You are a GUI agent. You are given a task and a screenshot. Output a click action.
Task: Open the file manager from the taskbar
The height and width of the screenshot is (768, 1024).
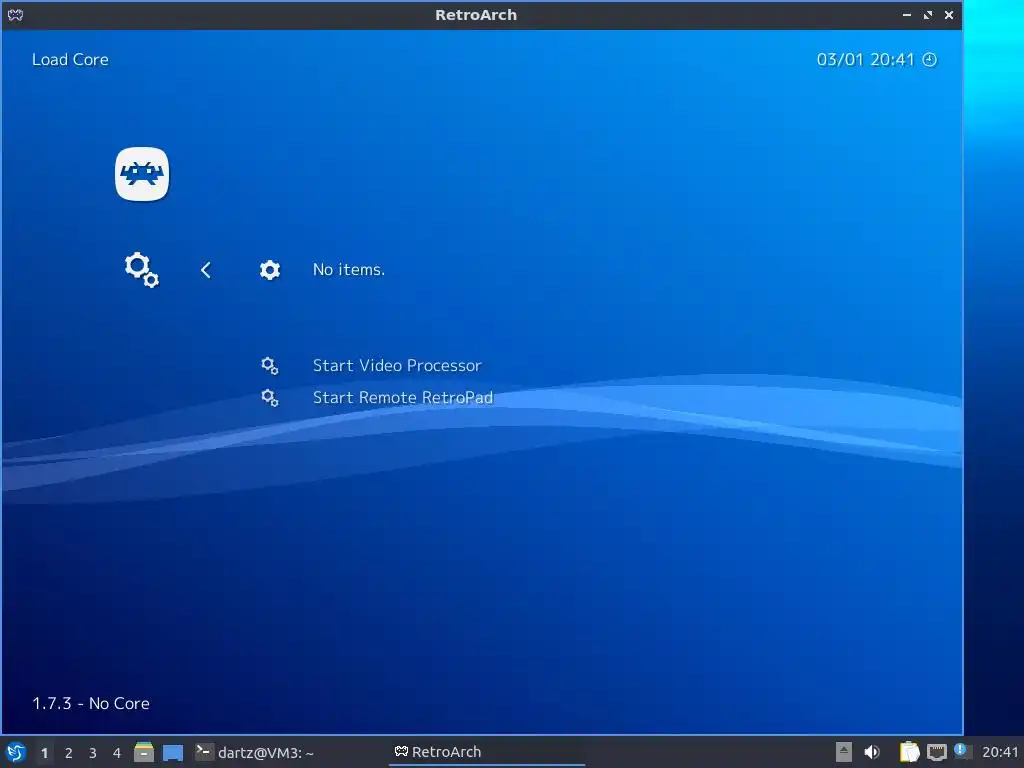[x=144, y=752]
